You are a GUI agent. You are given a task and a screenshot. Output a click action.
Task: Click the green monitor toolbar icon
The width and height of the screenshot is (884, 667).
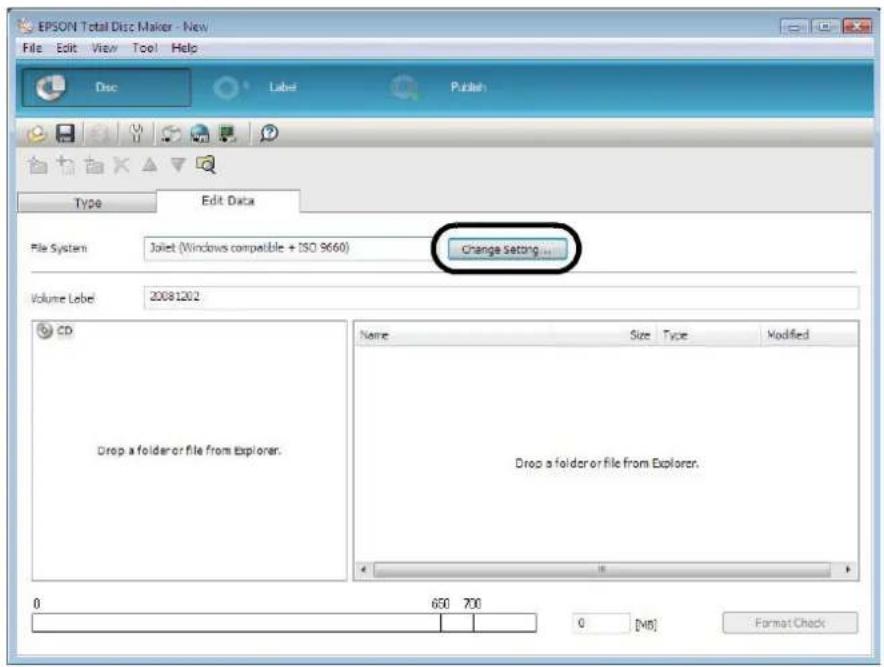pyautogui.click(x=227, y=134)
